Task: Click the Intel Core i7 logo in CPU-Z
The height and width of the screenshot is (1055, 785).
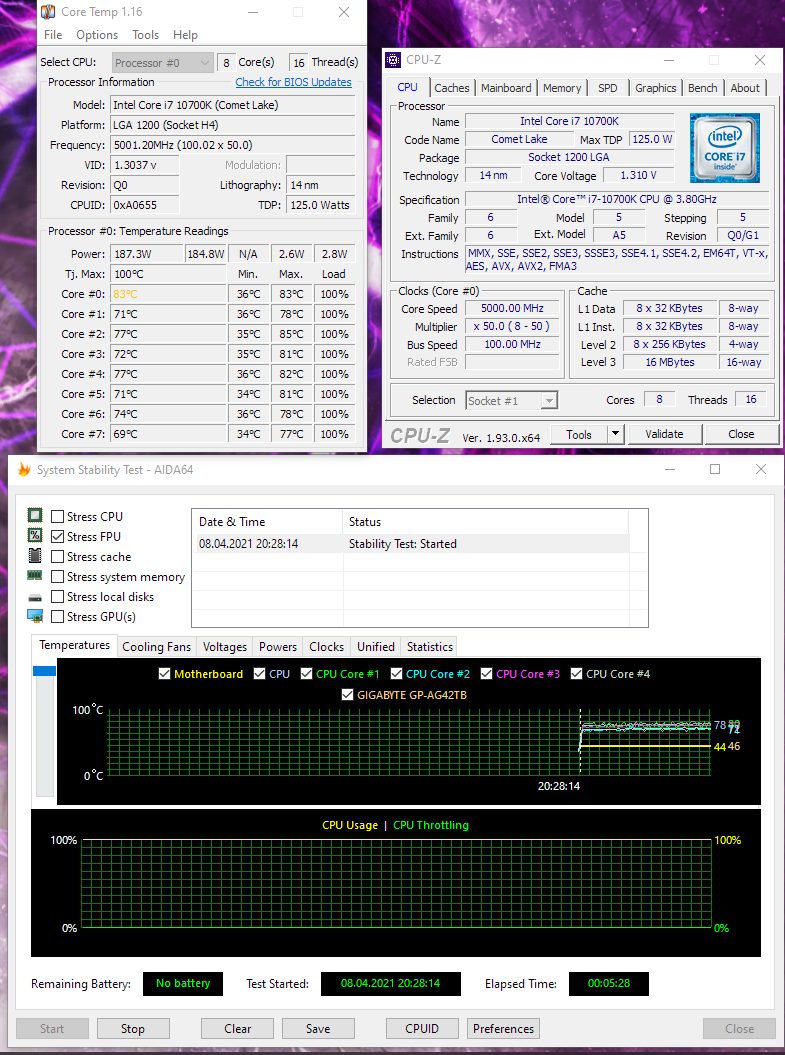Action: 724,148
